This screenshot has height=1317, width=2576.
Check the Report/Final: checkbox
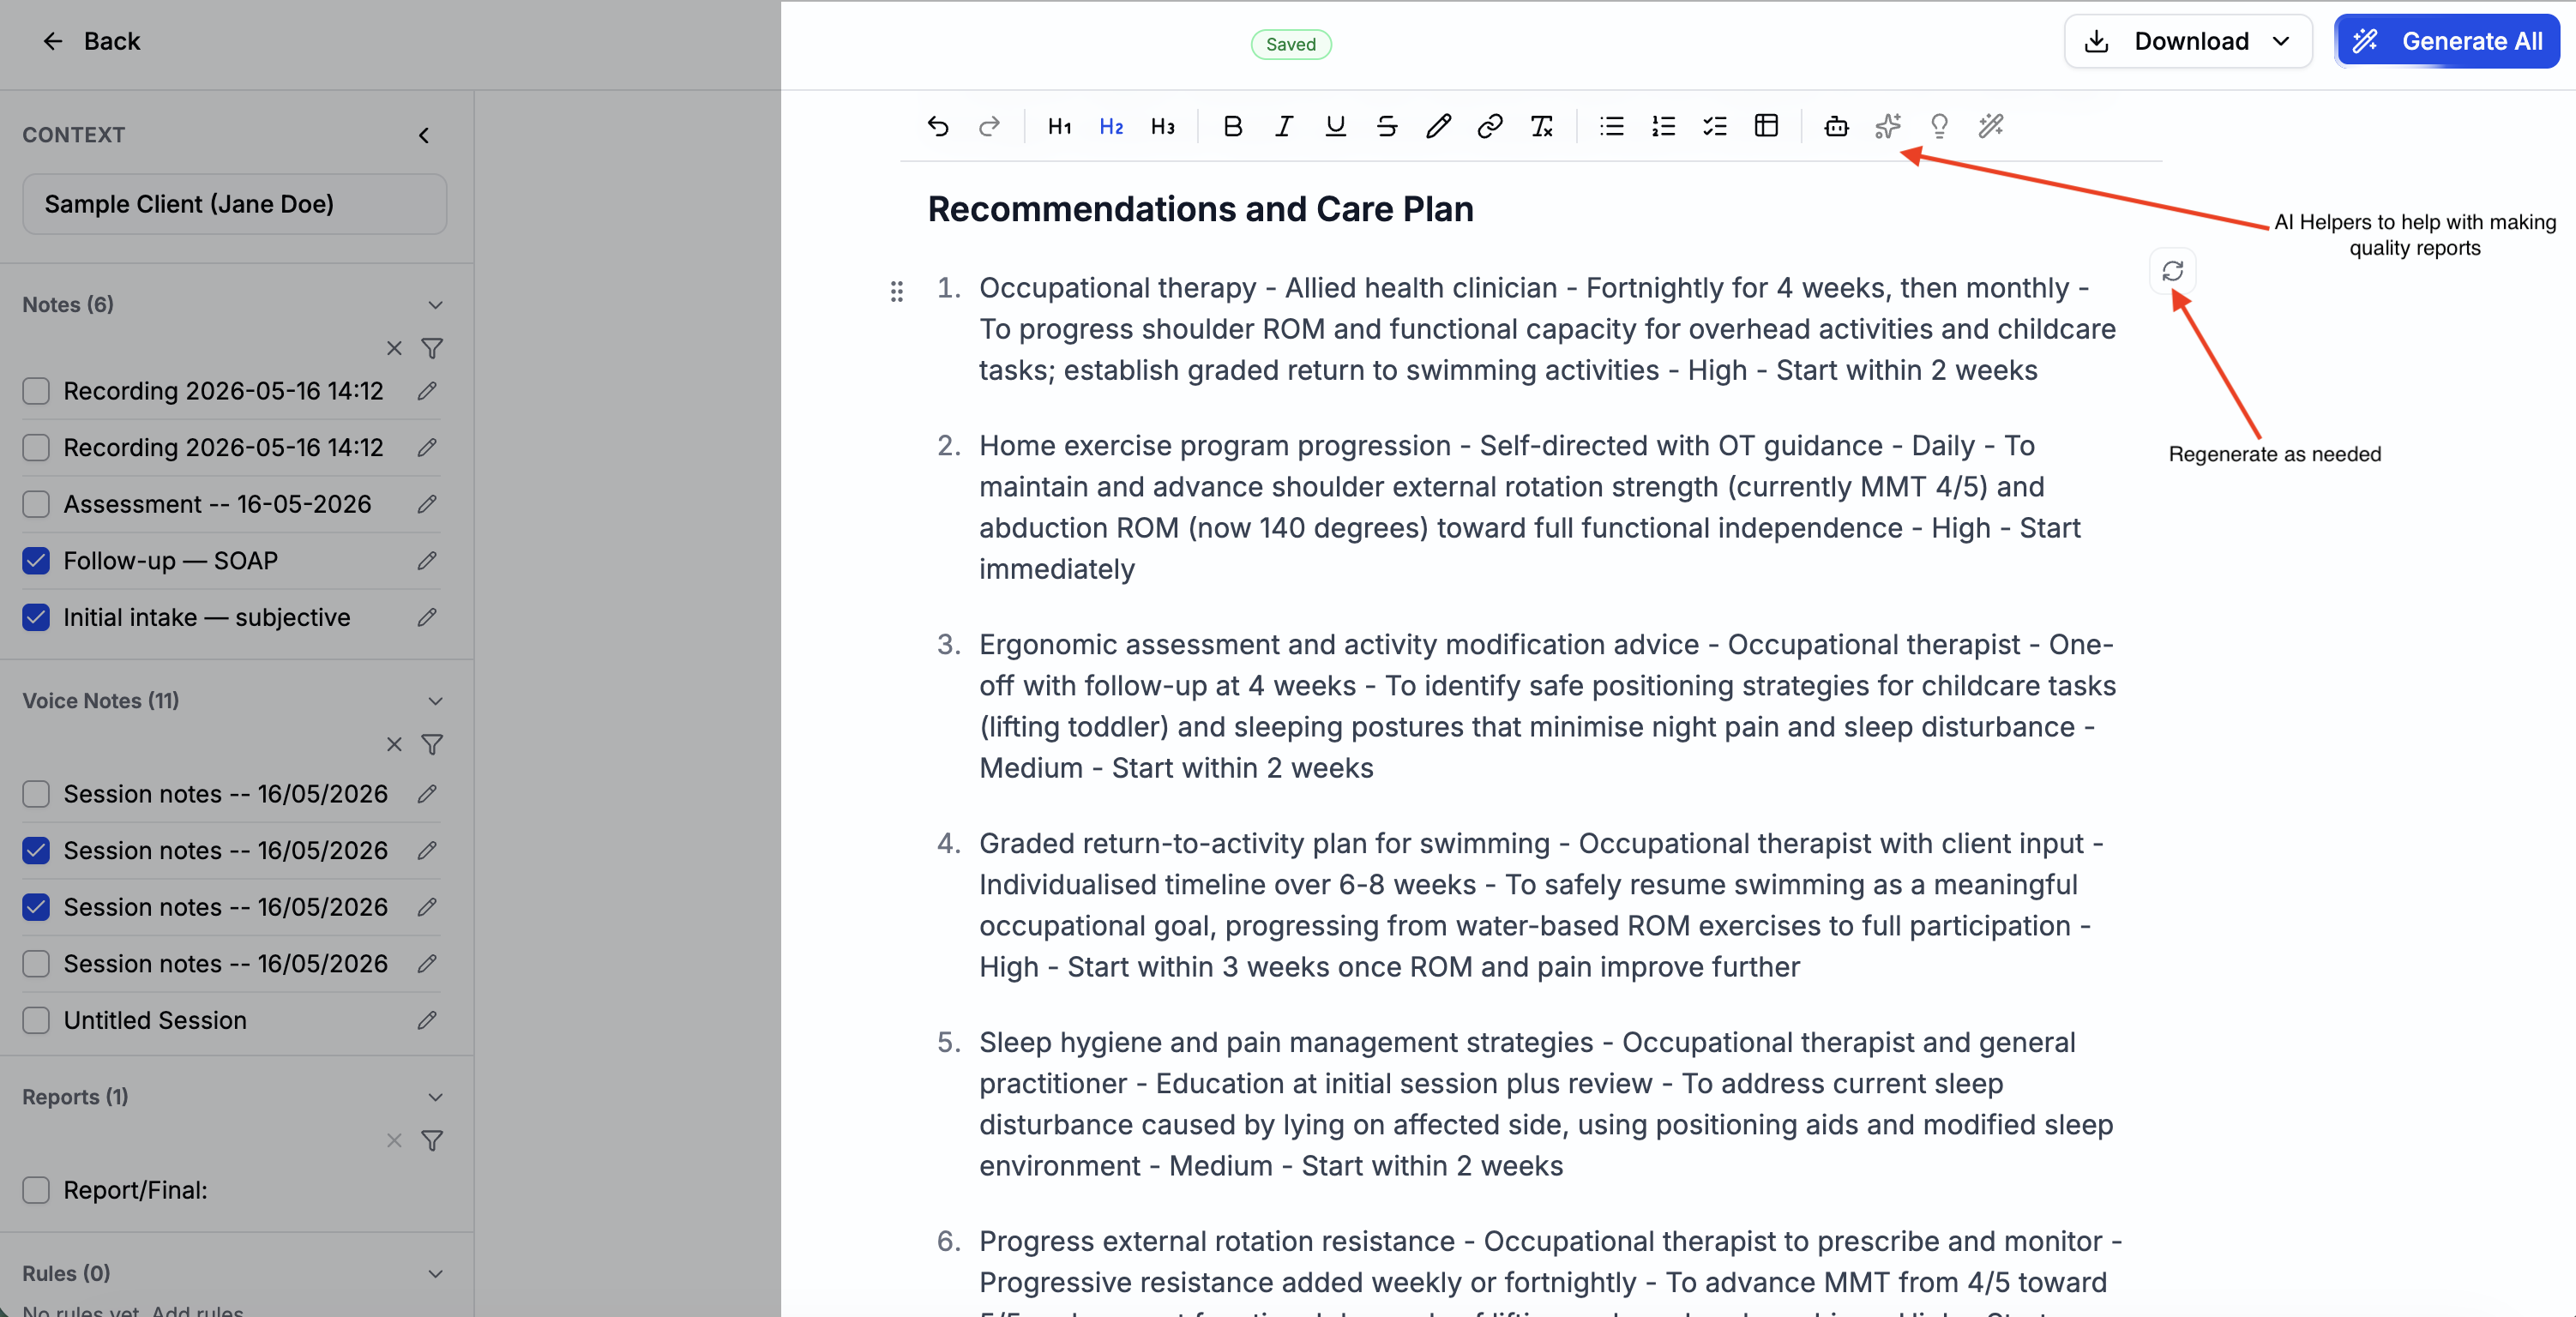(36, 1190)
